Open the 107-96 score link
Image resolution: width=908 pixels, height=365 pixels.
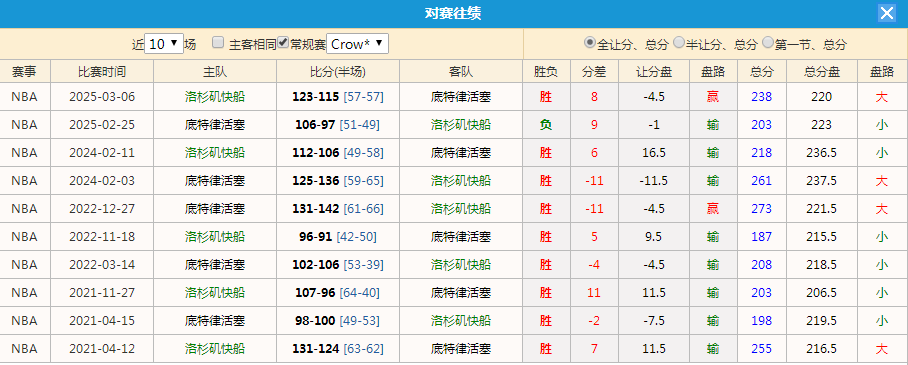coord(316,293)
